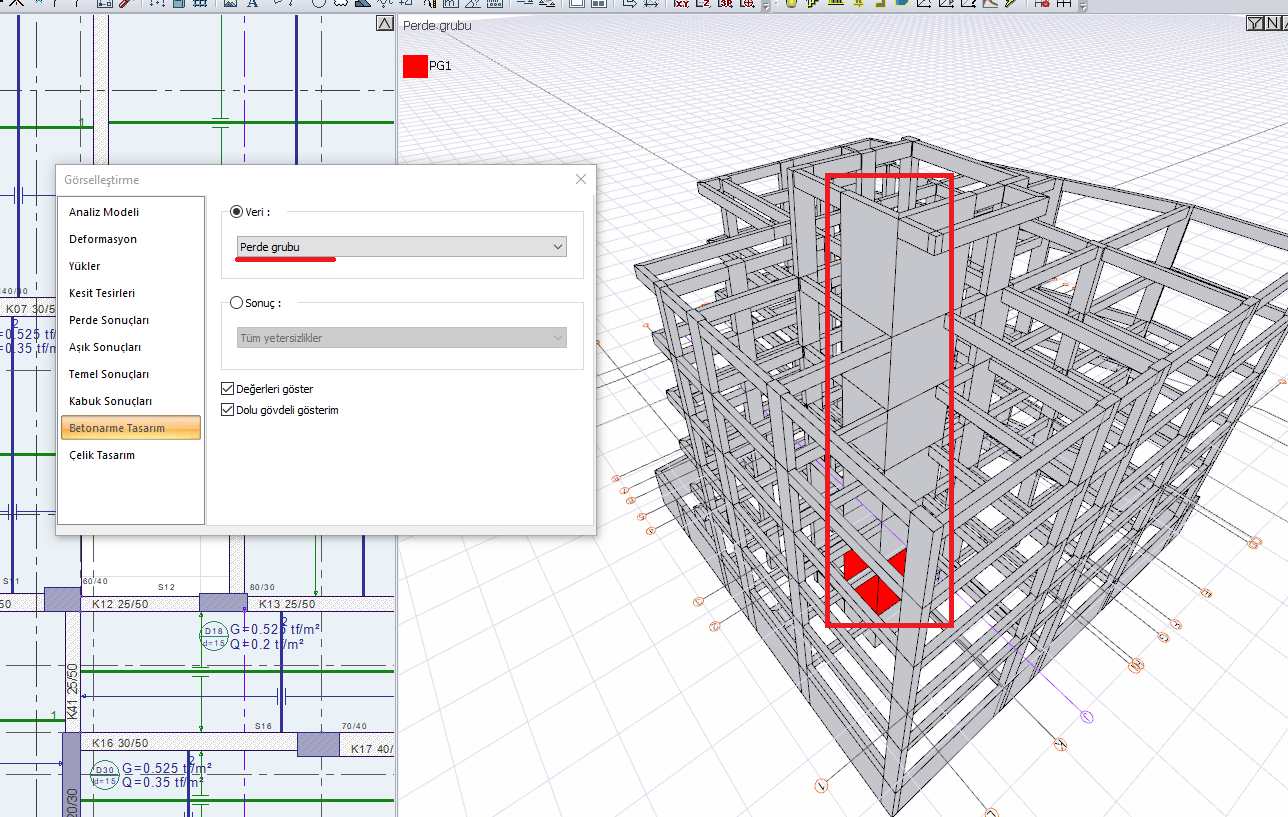Open the Perde grubu dropdown
Image resolution: width=1288 pixels, height=817 pixels.
pyautogui.click(x=402, y=247)
